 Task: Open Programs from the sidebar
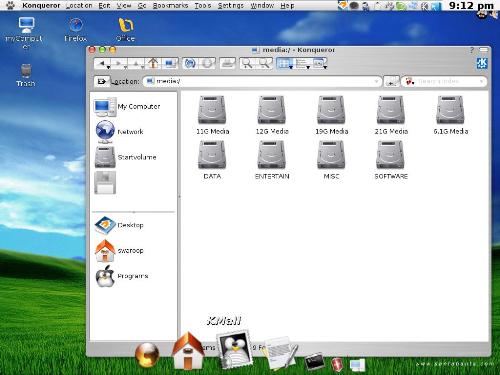122,276
